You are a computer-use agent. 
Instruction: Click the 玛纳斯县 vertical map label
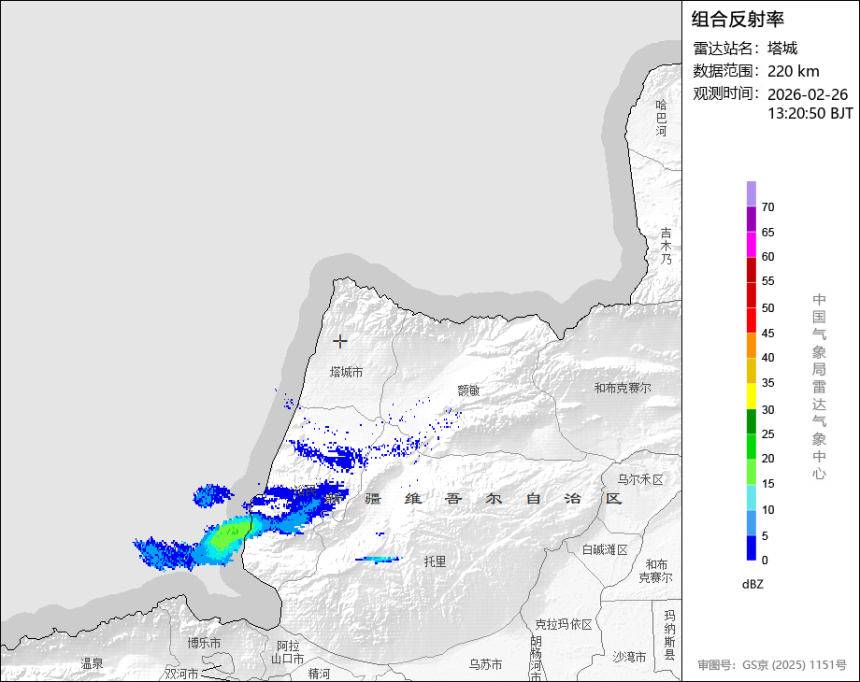click(670, 634)
